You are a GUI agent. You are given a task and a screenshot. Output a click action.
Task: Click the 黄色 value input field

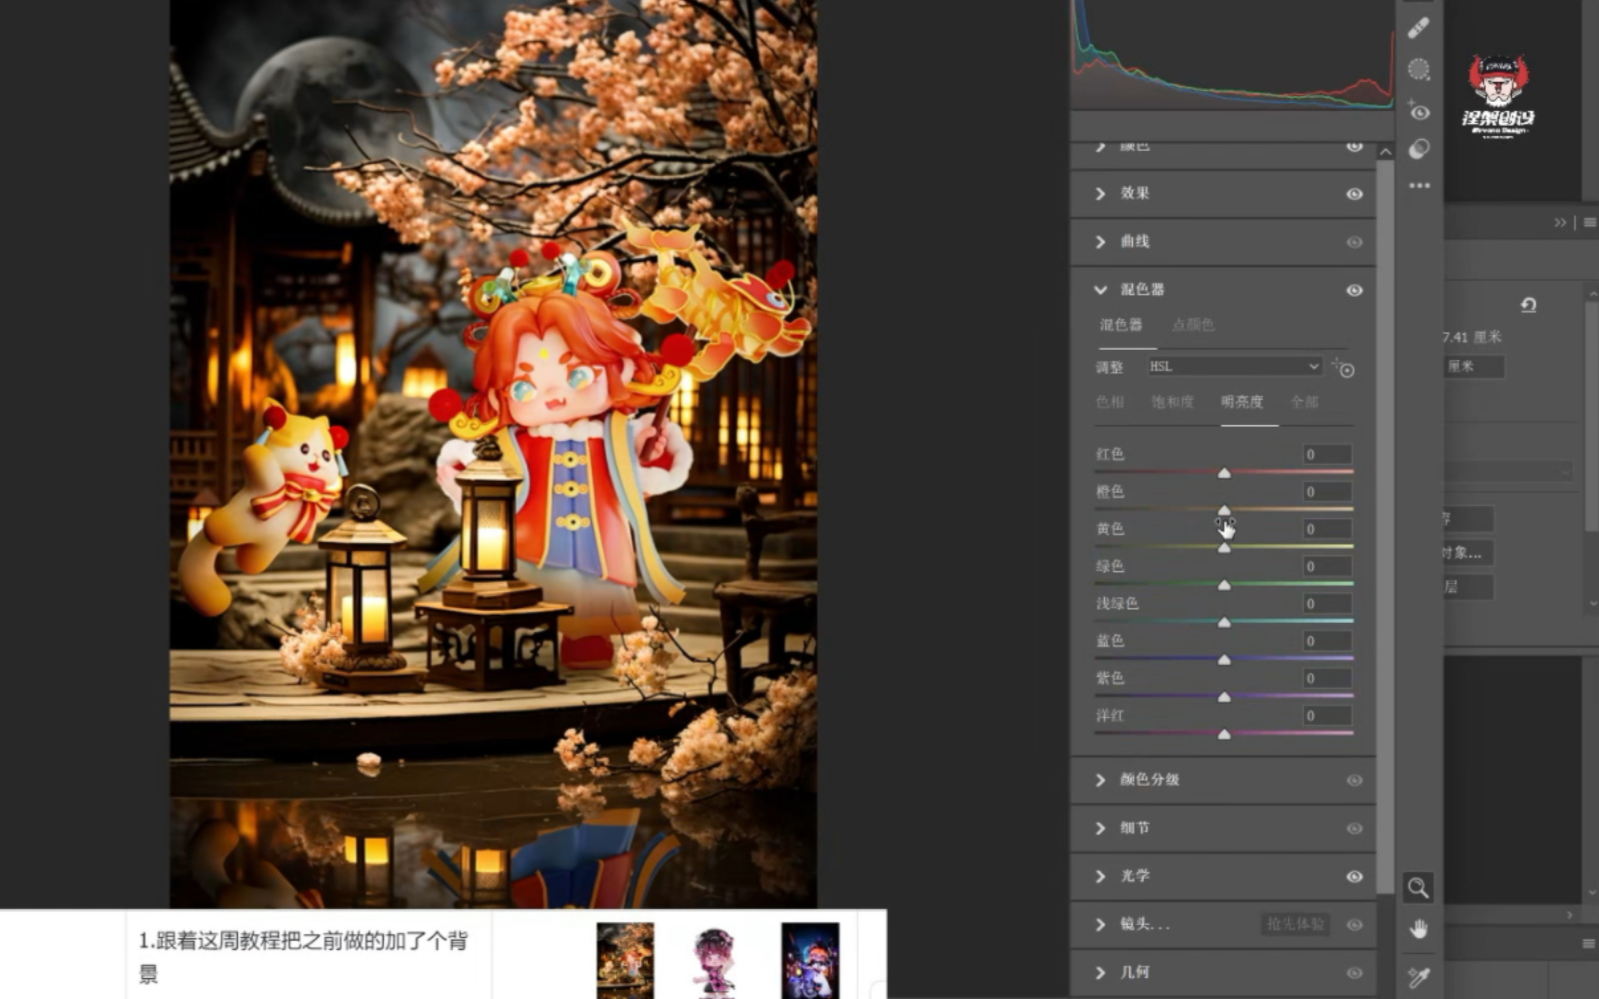click(1327, 529)
